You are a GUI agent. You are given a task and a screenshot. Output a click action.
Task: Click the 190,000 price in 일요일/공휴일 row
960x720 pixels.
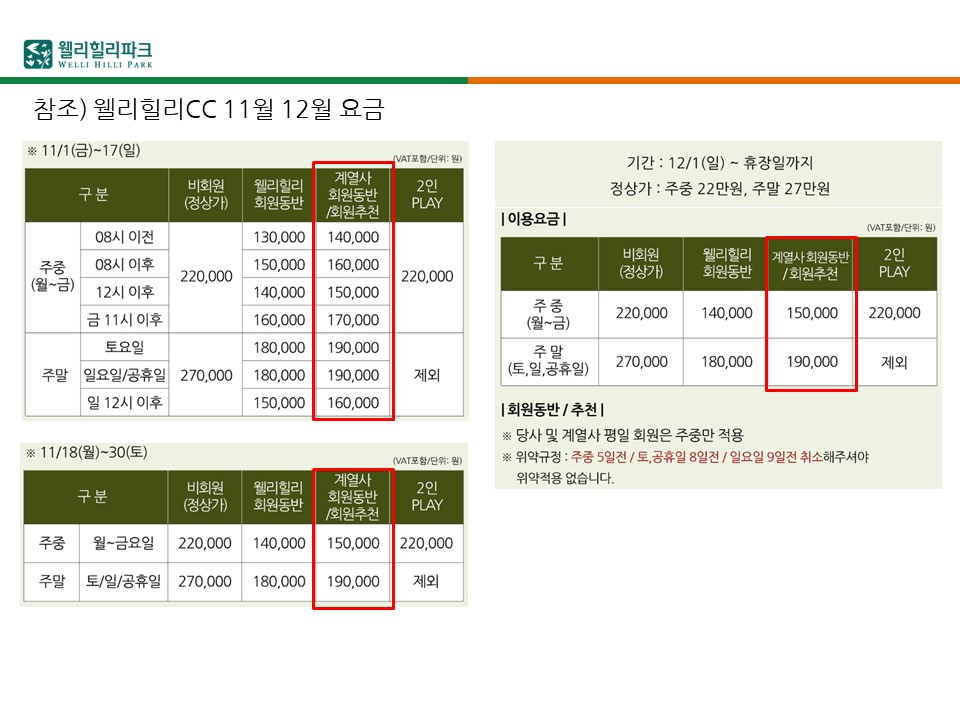click(x=353, y=375)
